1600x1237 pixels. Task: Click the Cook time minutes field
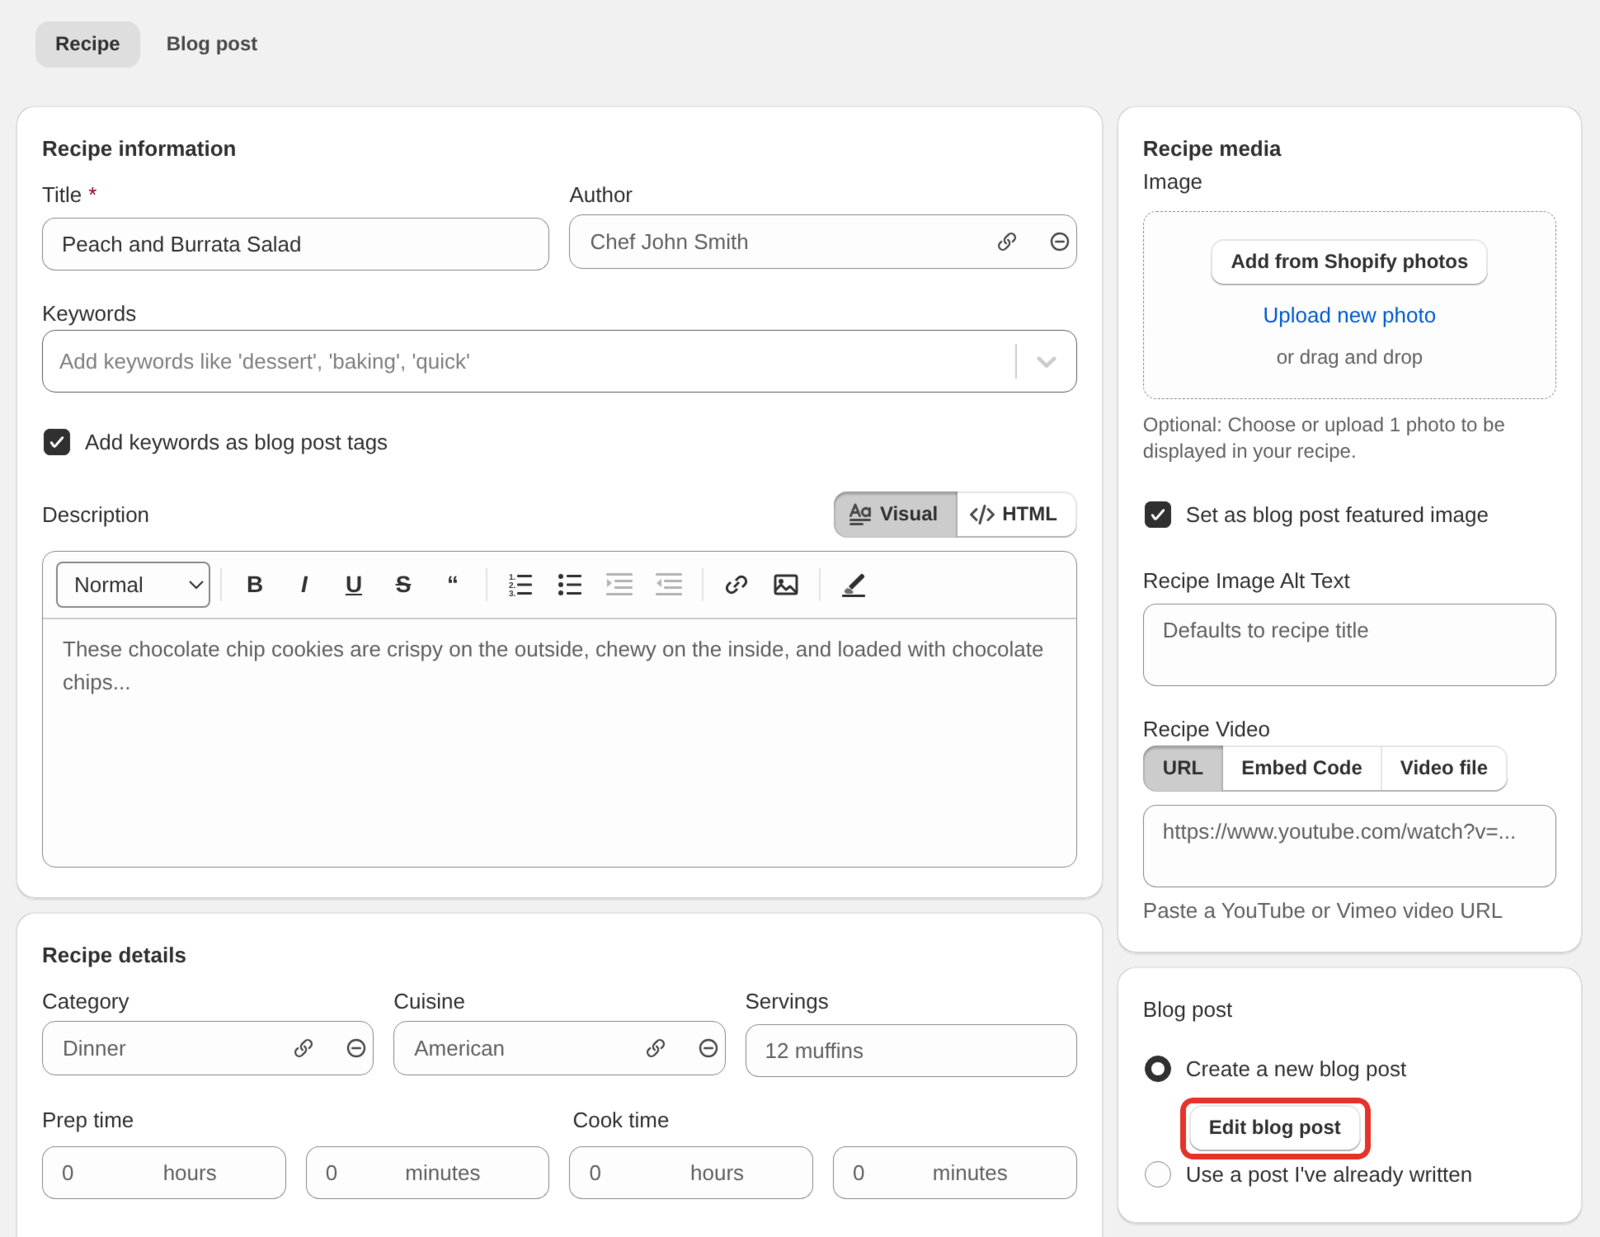coord(955,1172)
